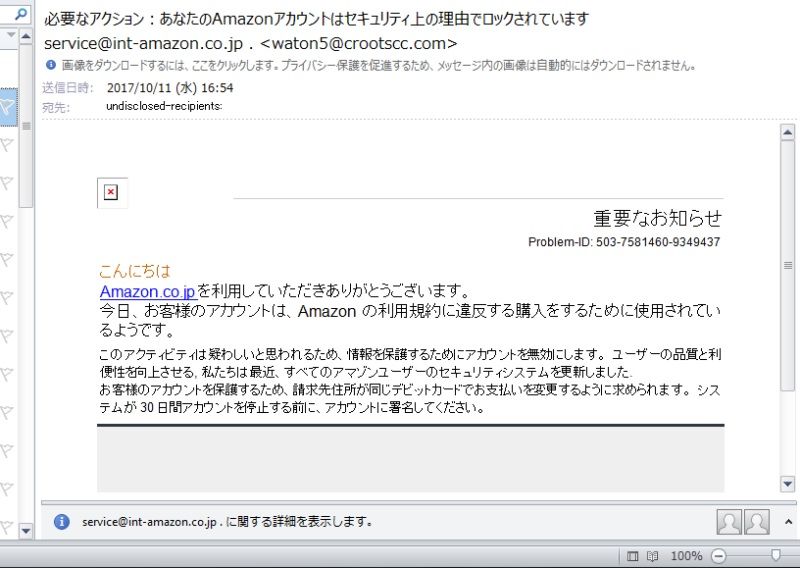Click the broken image placeholder in the email
The image size is (800, 568).
pyautogui.click(x=112, y=193)
